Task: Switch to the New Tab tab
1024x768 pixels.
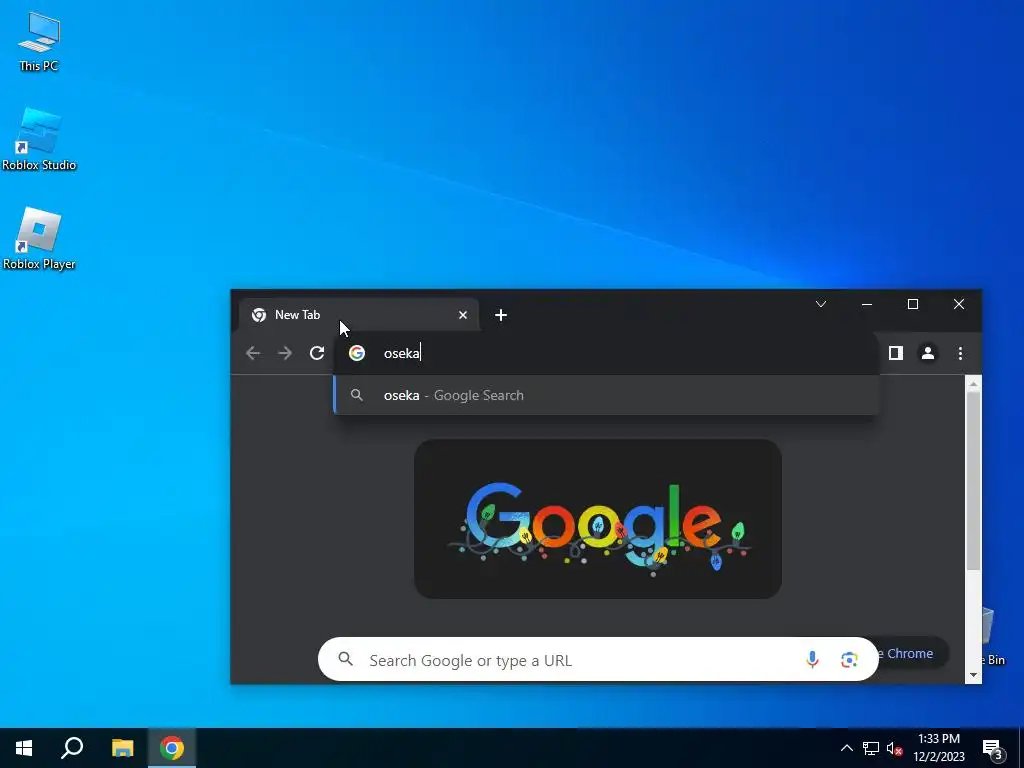Action: [359, 315]
